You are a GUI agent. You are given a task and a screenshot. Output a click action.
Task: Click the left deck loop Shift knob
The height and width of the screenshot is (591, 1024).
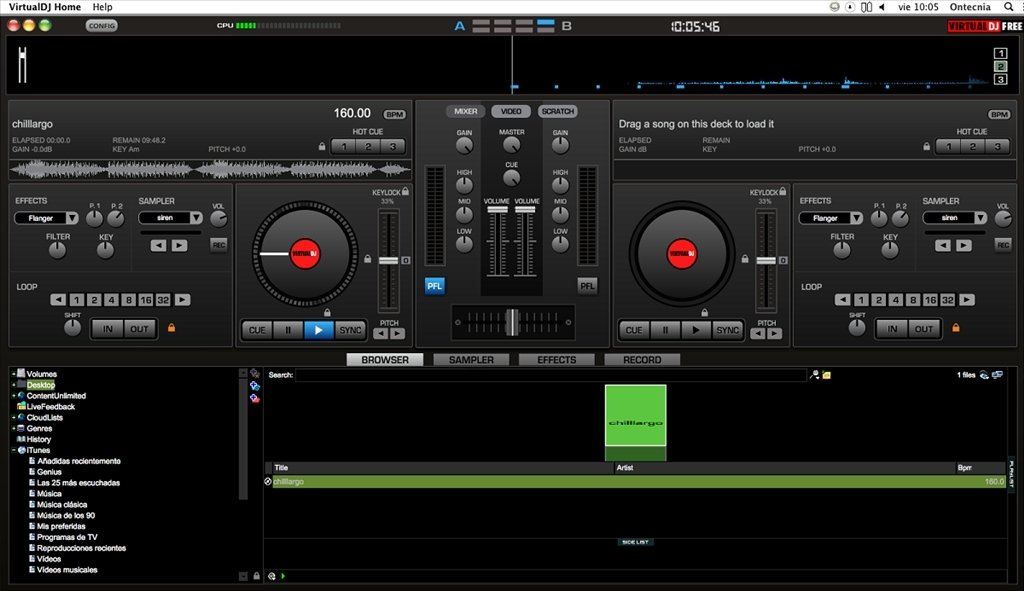pyautogui.click(x=72, y=328)
